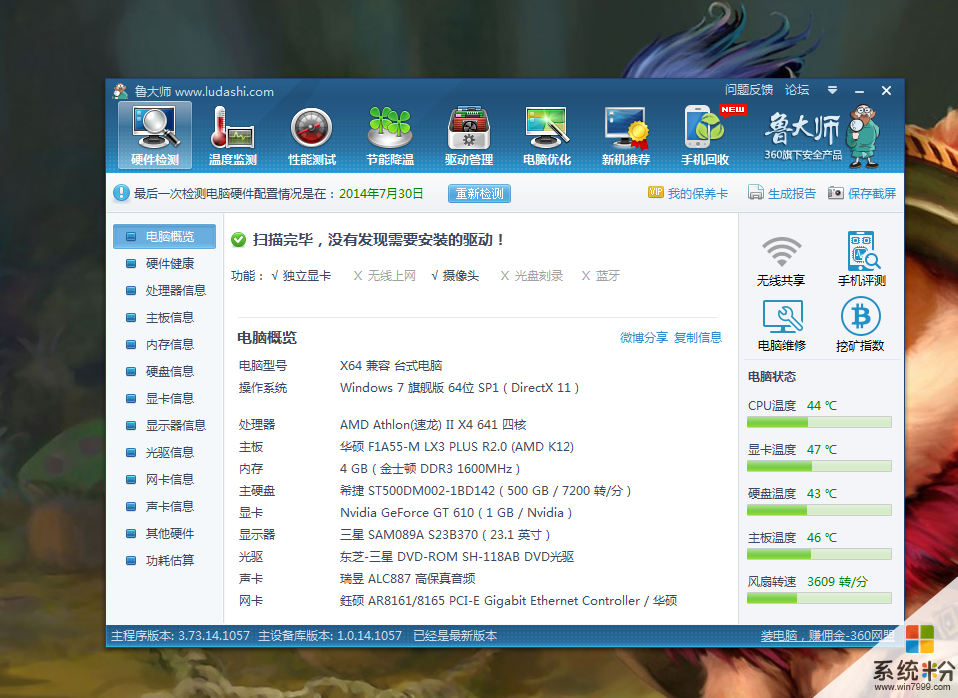Click the date 2014年7月30日
The image size is (958, 698).
[x=381, y=194]
